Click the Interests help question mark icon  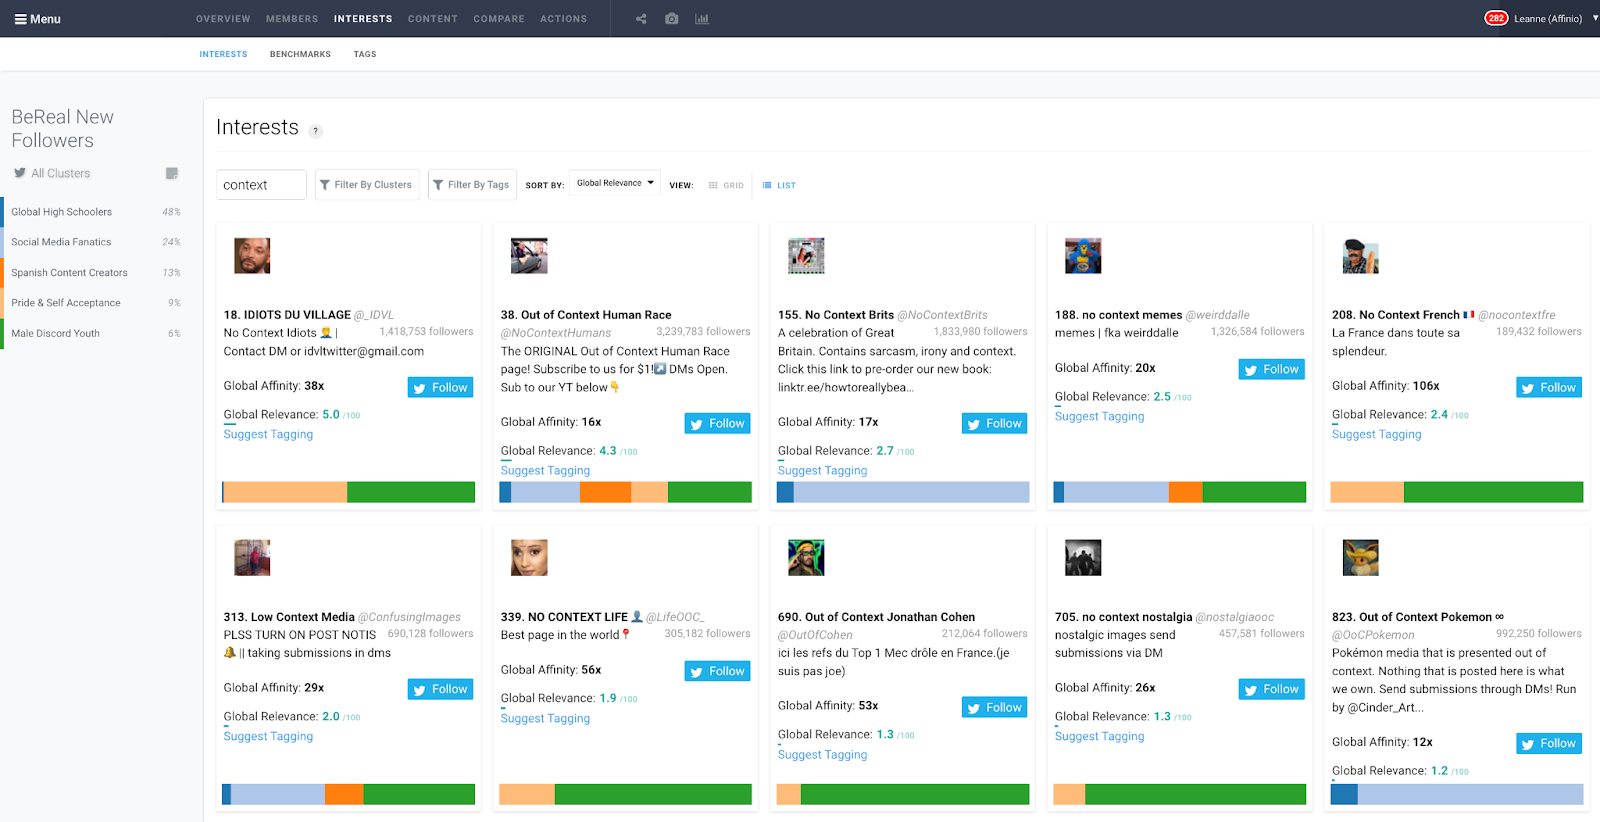tap(316, 131)
